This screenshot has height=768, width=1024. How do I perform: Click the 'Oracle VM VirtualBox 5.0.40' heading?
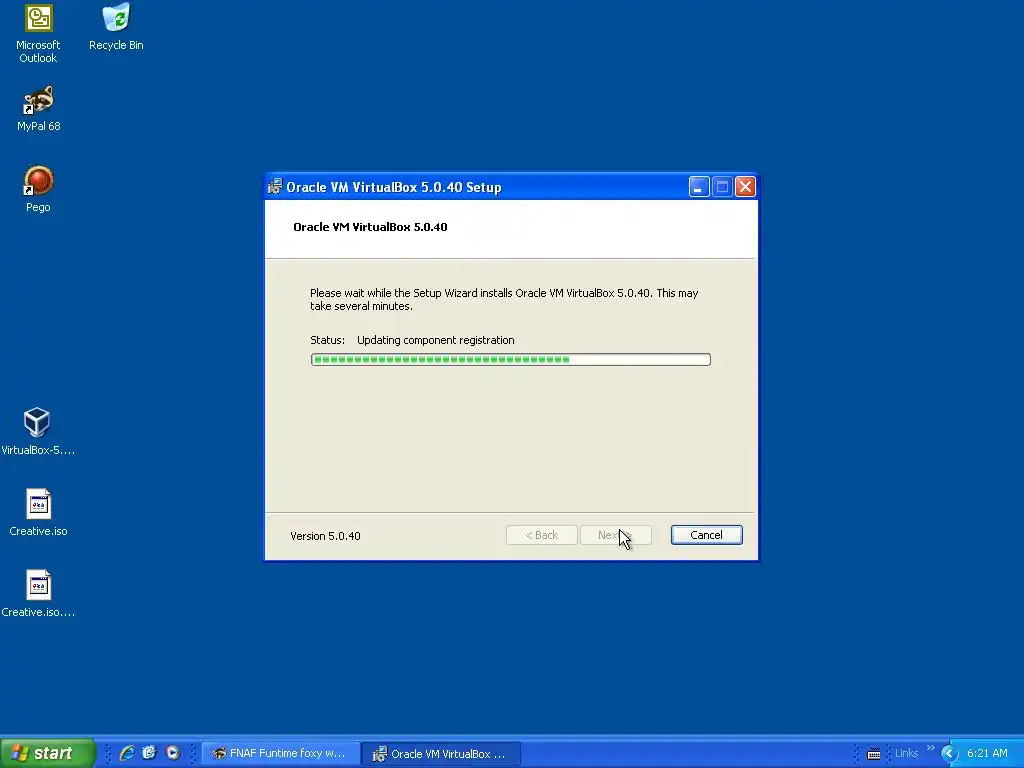click(x=370, y=227)
